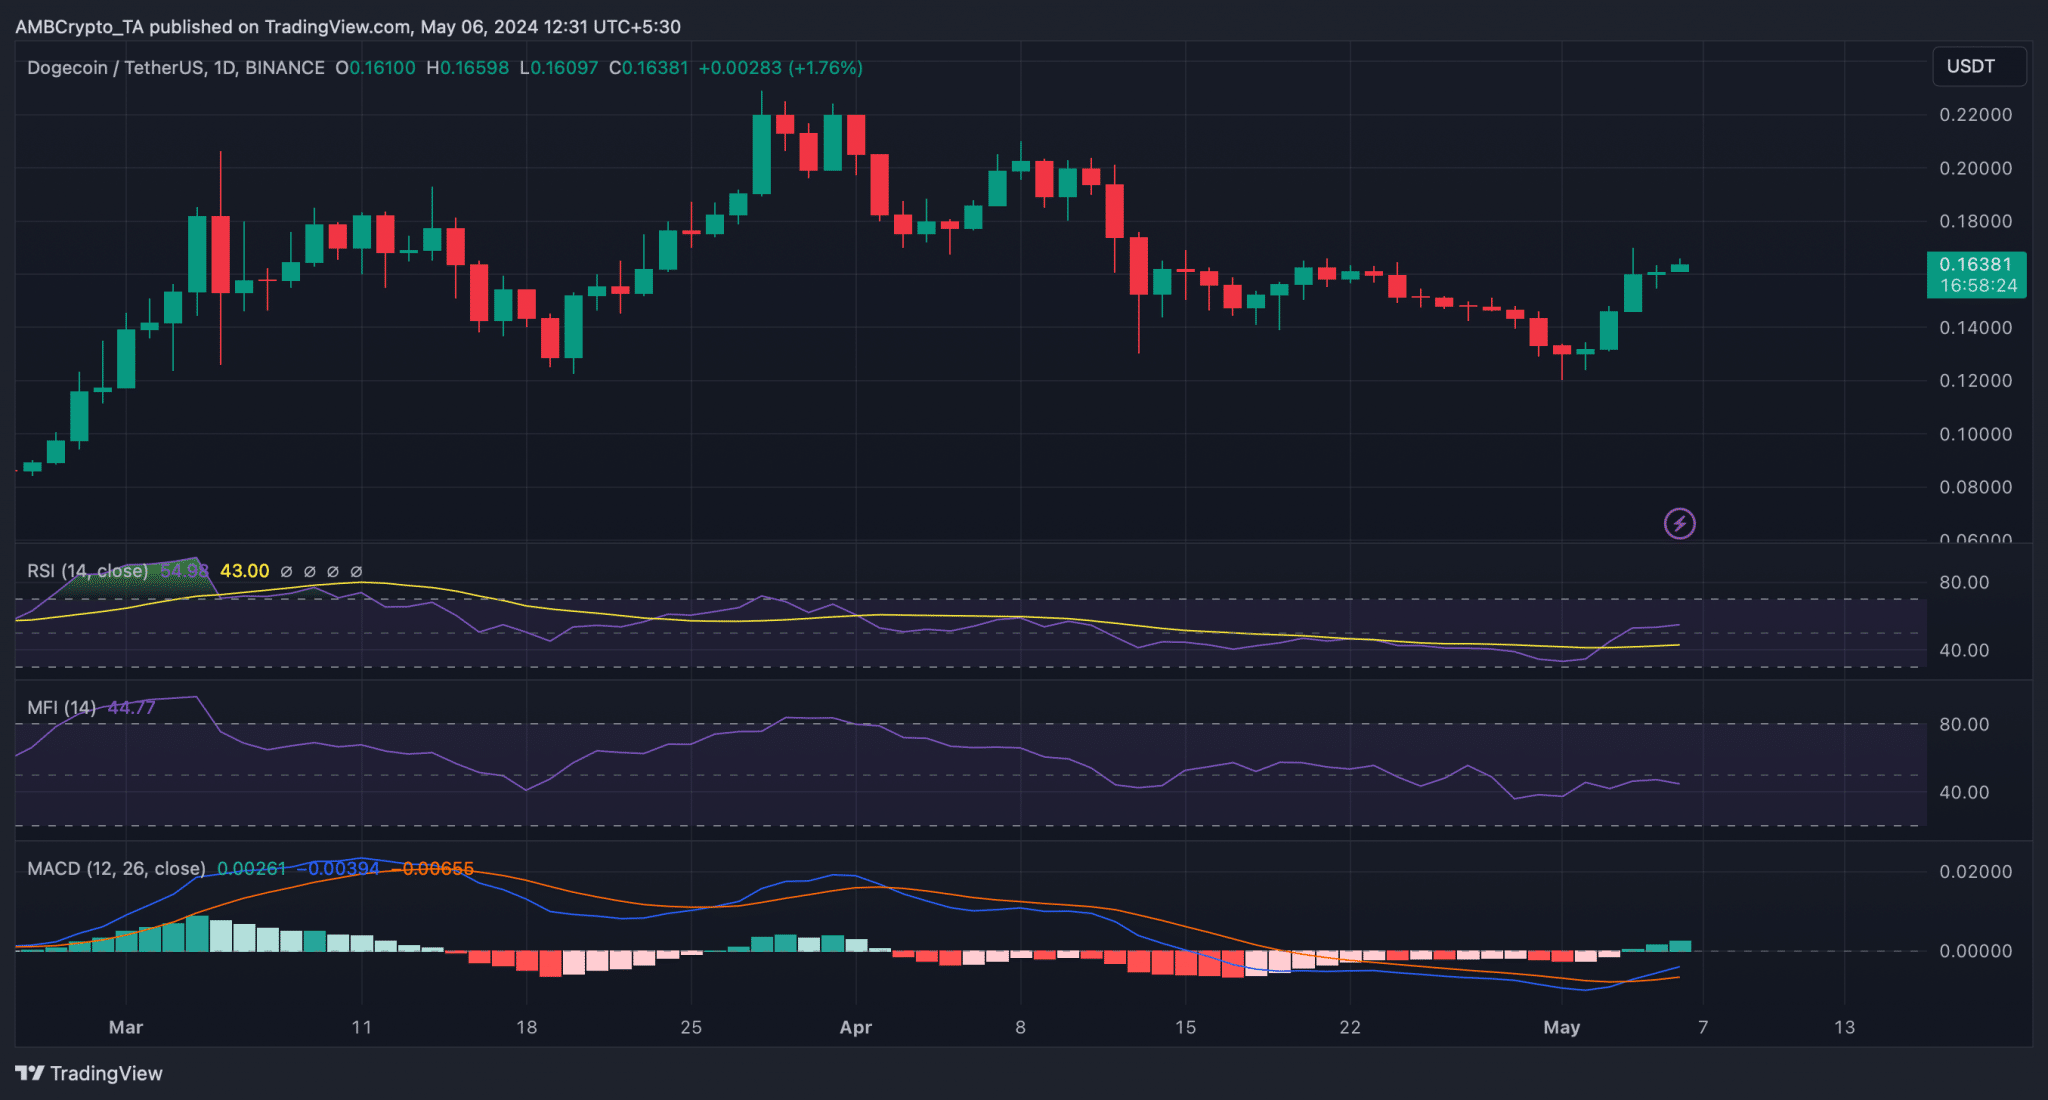
Task: Click the MFI value 44.77
Action: coord(131,708)
